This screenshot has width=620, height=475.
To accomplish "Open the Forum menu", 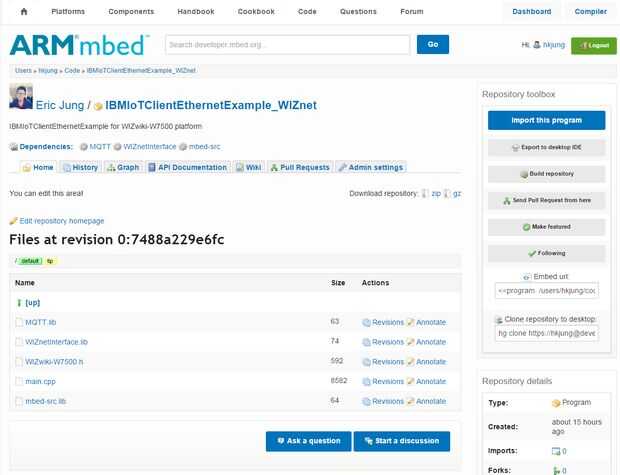I will click(412, 11).
